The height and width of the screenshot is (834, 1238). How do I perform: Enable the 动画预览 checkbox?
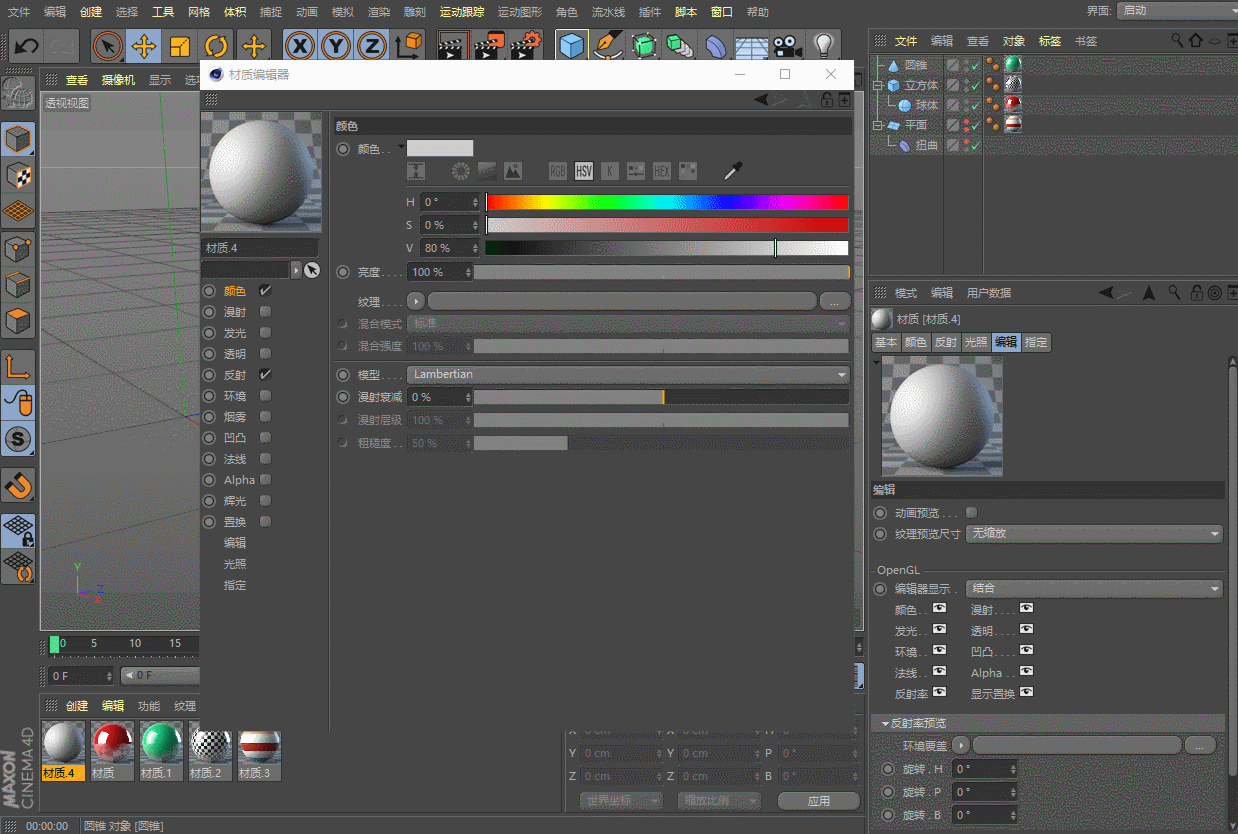coord(971,513)
